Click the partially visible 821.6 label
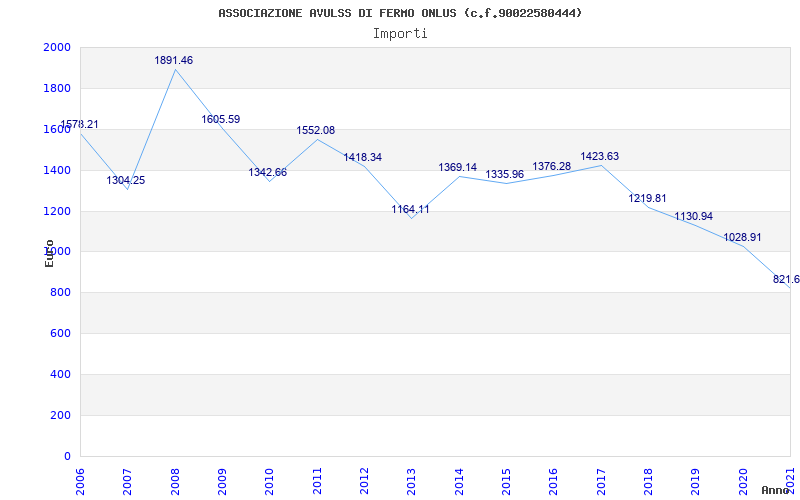 point(786,280)
